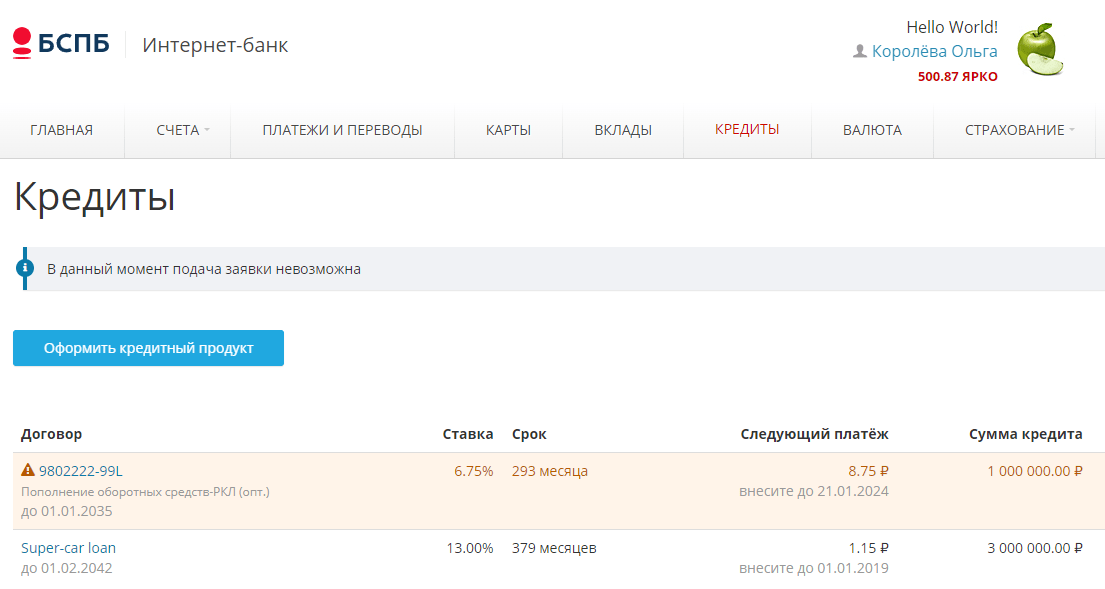Click the notice В данный момент подача заявки невозможна
The width and height of the screenshot is (1105, 589).
click(204, 269)
